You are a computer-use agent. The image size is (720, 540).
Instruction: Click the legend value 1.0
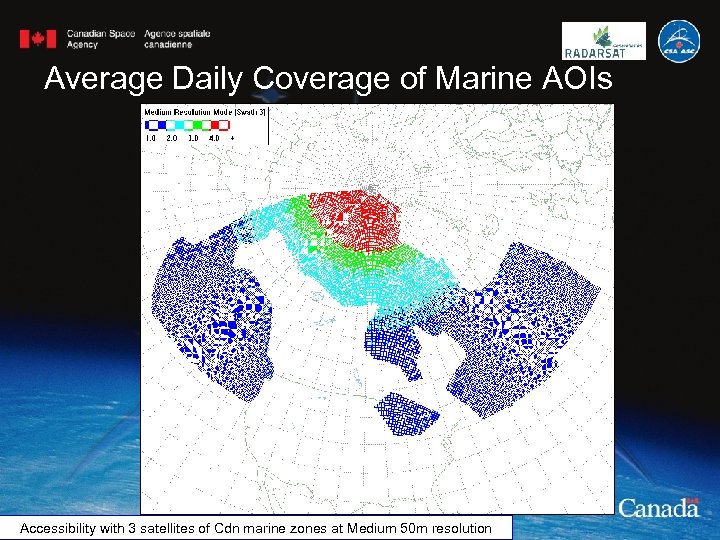tap(150, 138)
